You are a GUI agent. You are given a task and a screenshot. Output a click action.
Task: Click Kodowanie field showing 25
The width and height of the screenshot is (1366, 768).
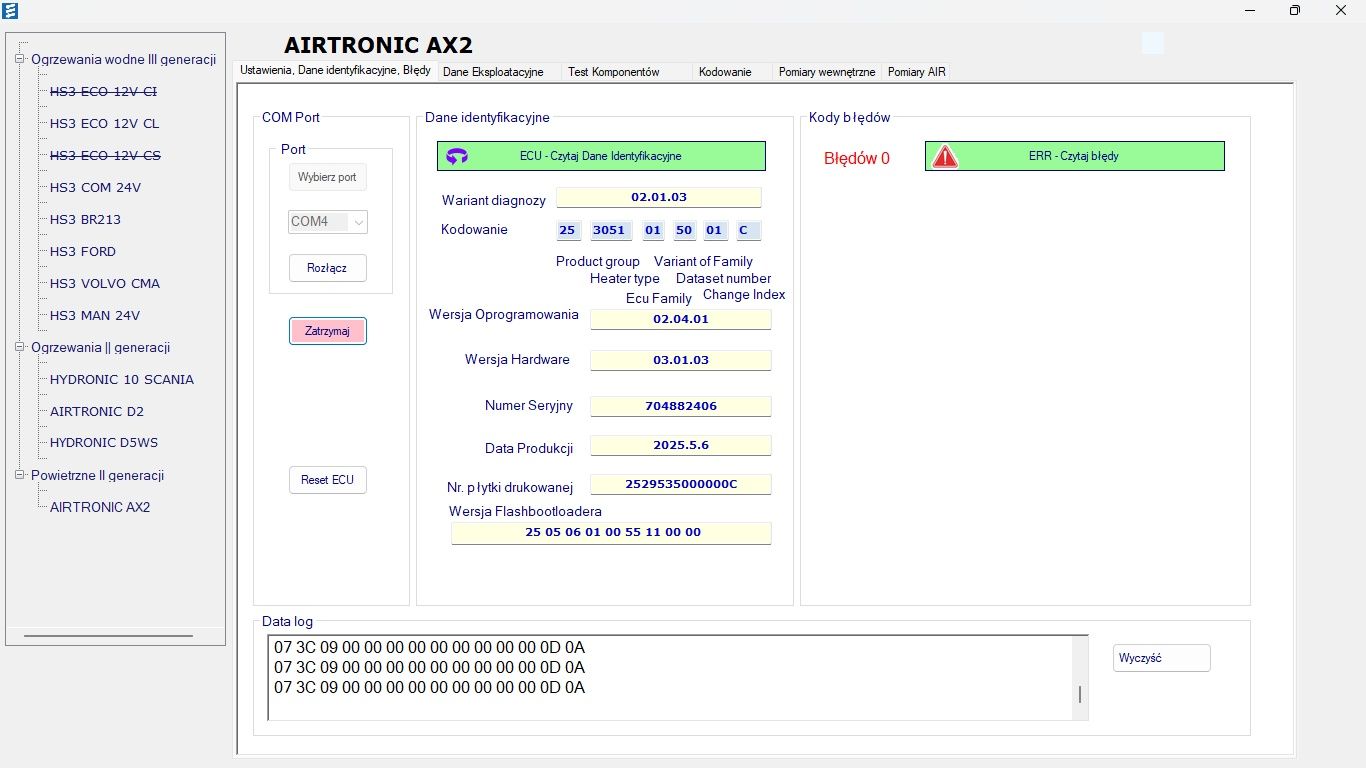click(x=567, y=230)
